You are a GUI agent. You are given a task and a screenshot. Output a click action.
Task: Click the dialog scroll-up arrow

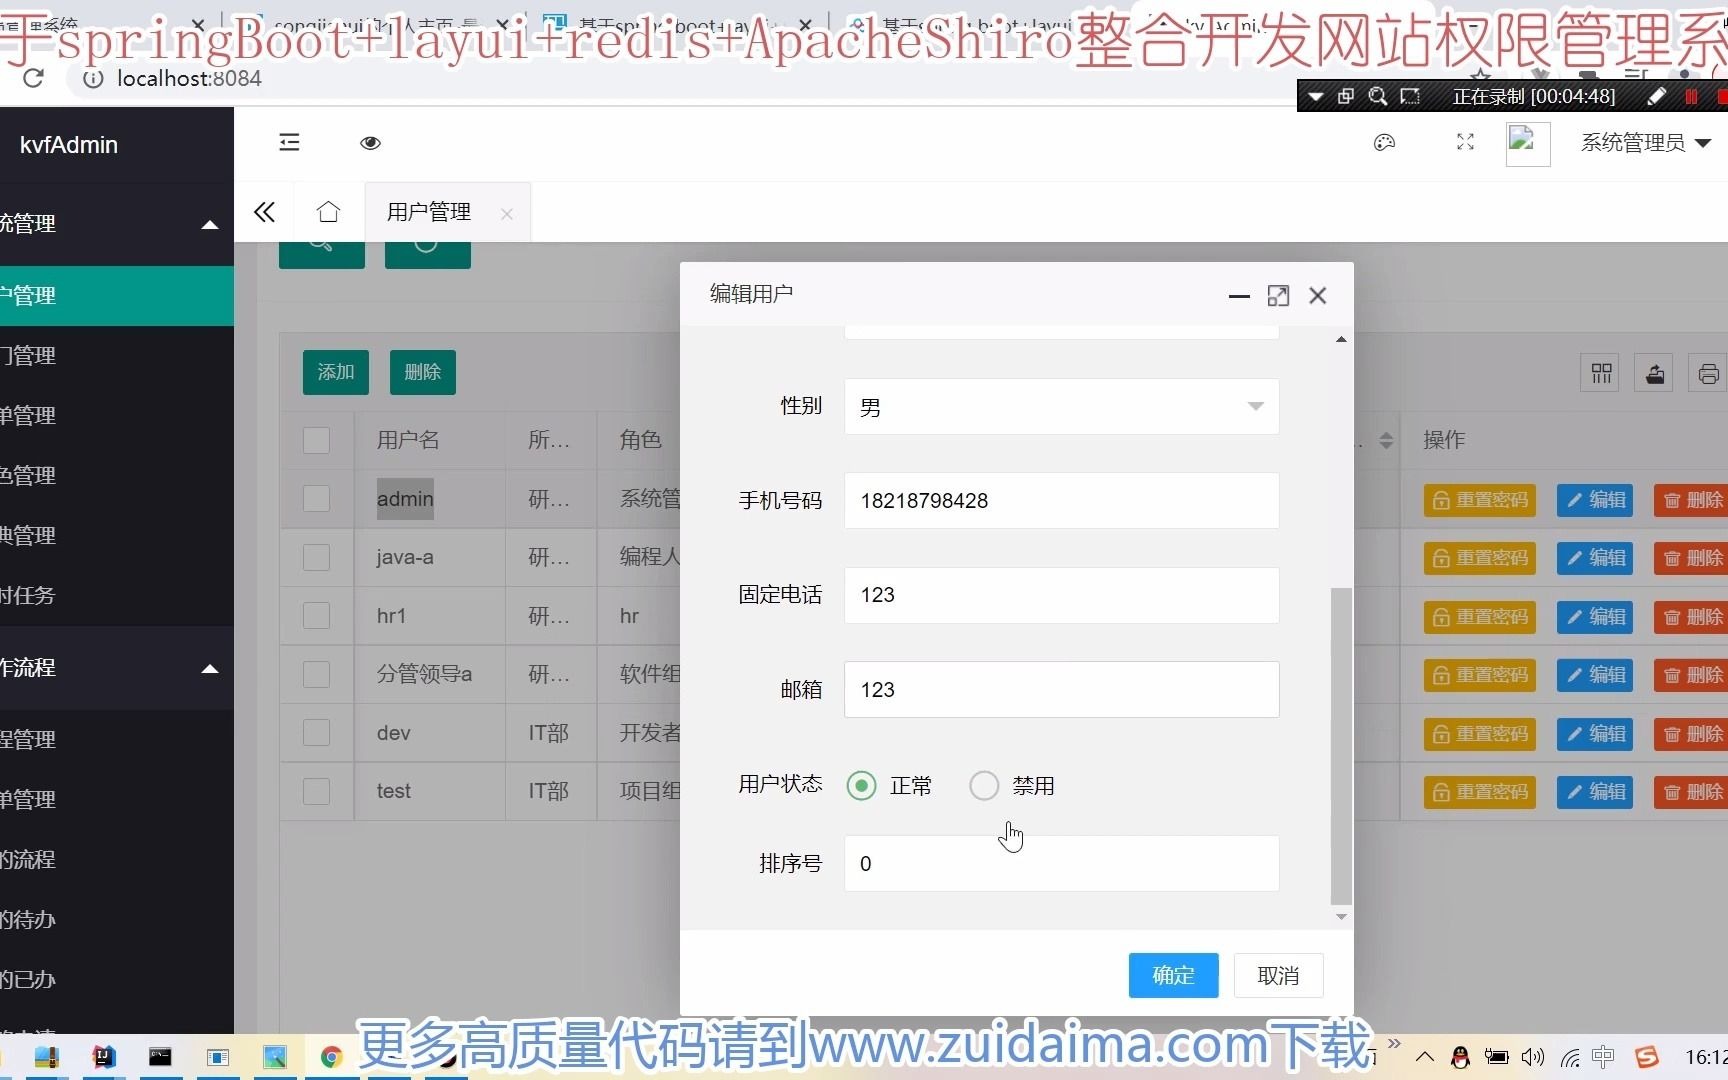(1341, 340)
